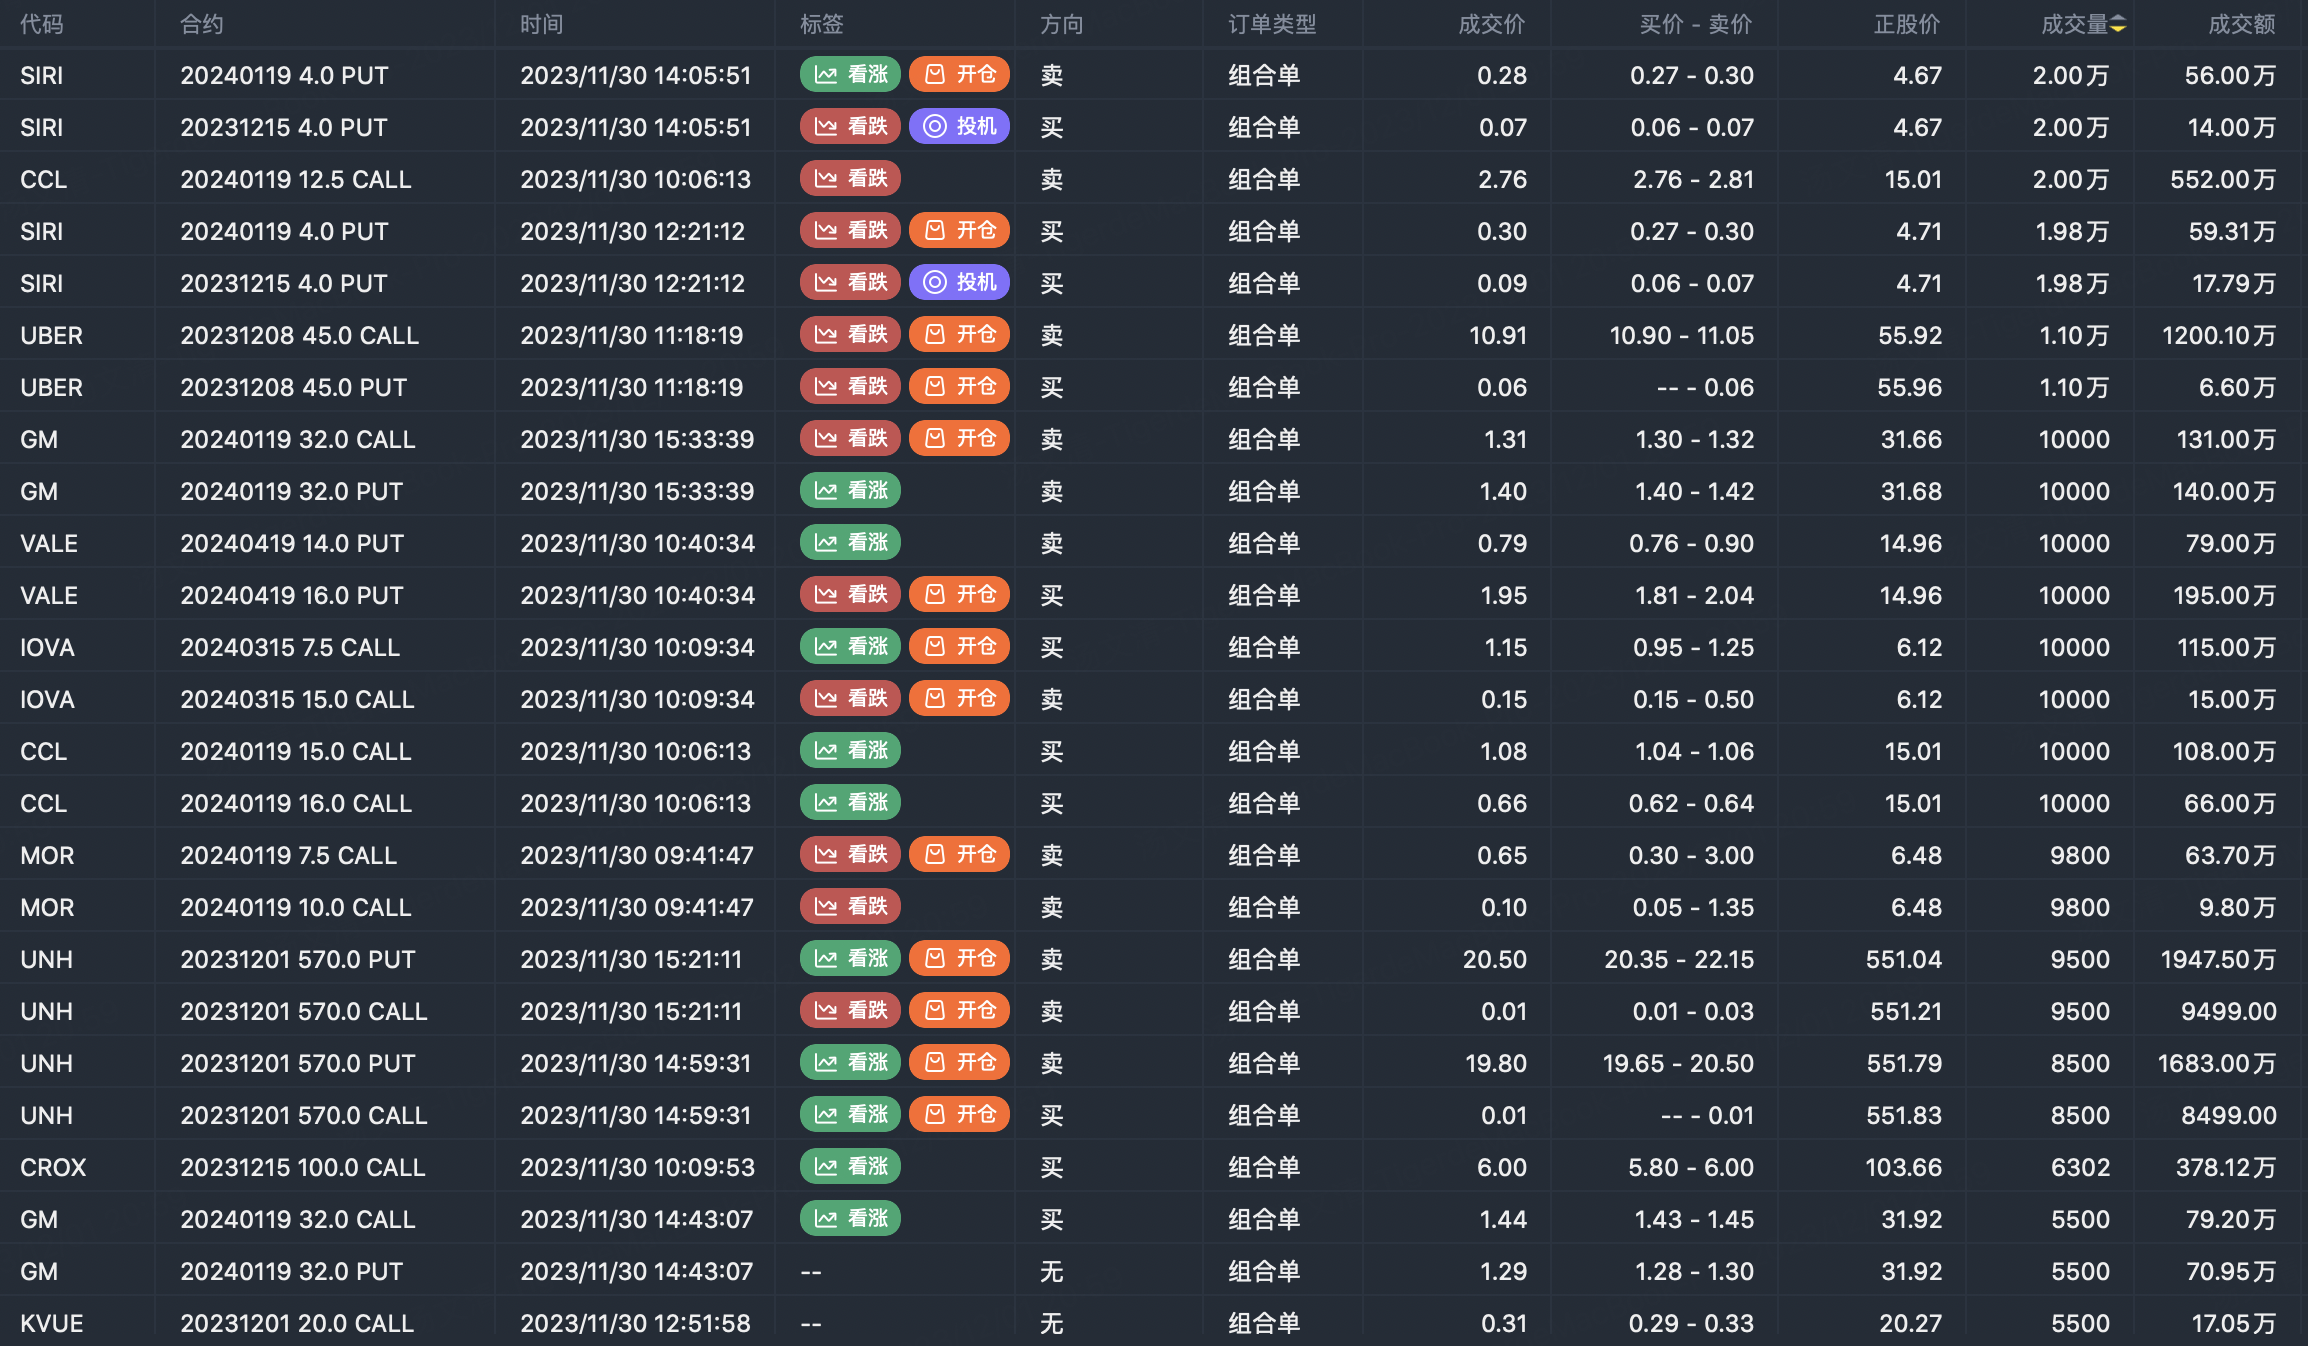Click the 开仓 tag on VALE 16.0 PUT row
Viewport: 2308px width, 1346px height.
[x=959, y=595]
